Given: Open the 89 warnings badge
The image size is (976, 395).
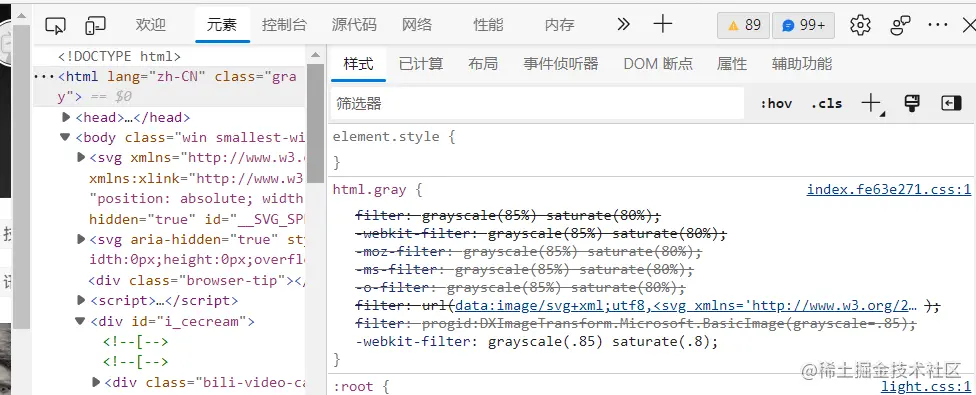Looking at the screenshot, I should pos(743,25).
